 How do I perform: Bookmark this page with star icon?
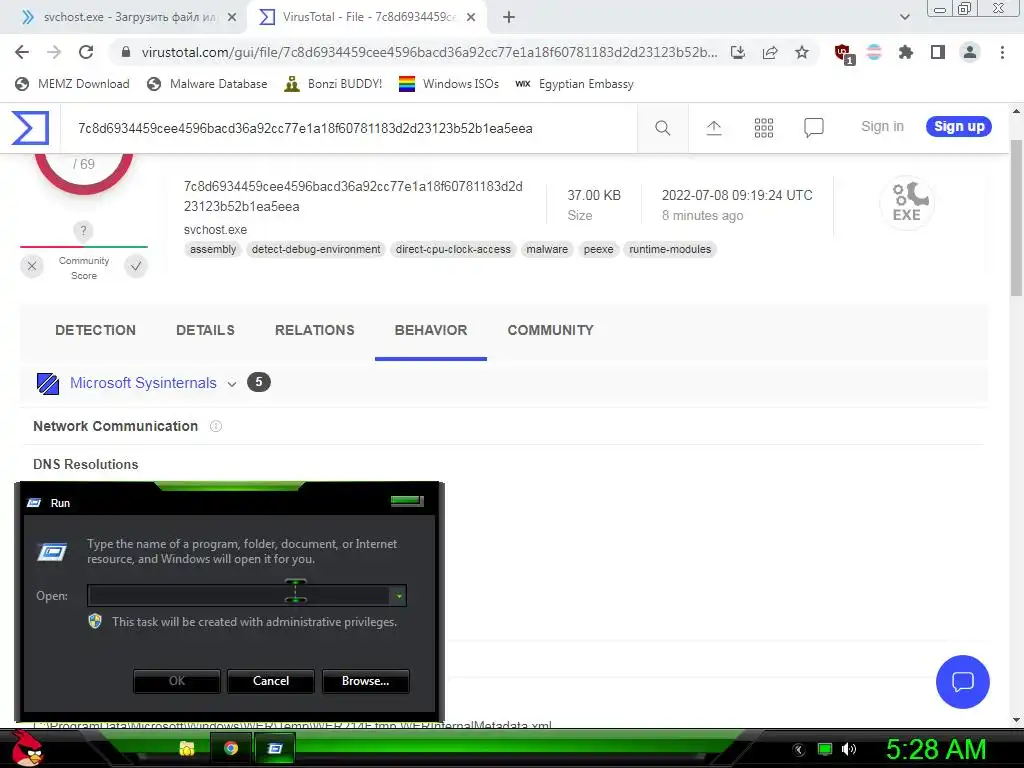(x=802, y=52)
